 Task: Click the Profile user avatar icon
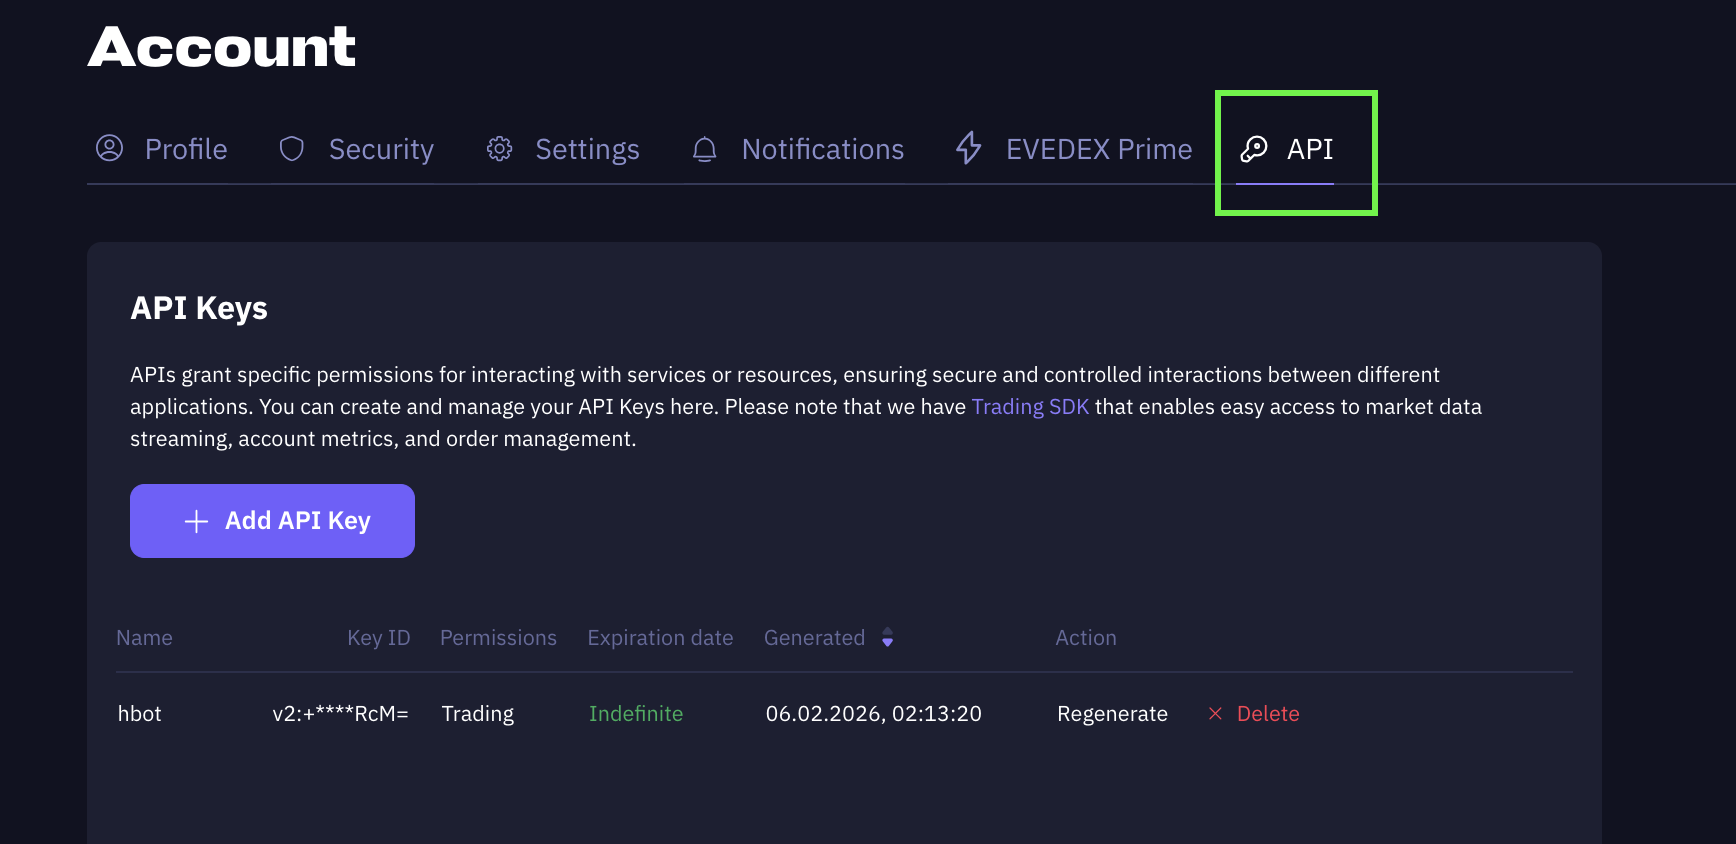109,149
